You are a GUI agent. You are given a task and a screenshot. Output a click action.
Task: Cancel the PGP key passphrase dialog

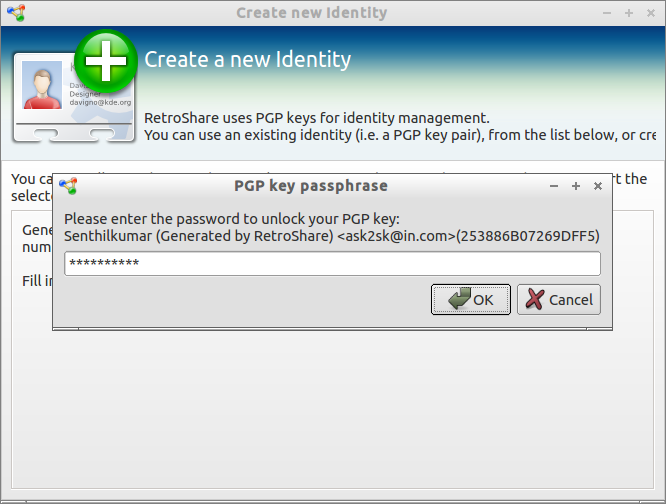[x=559, y=299]
